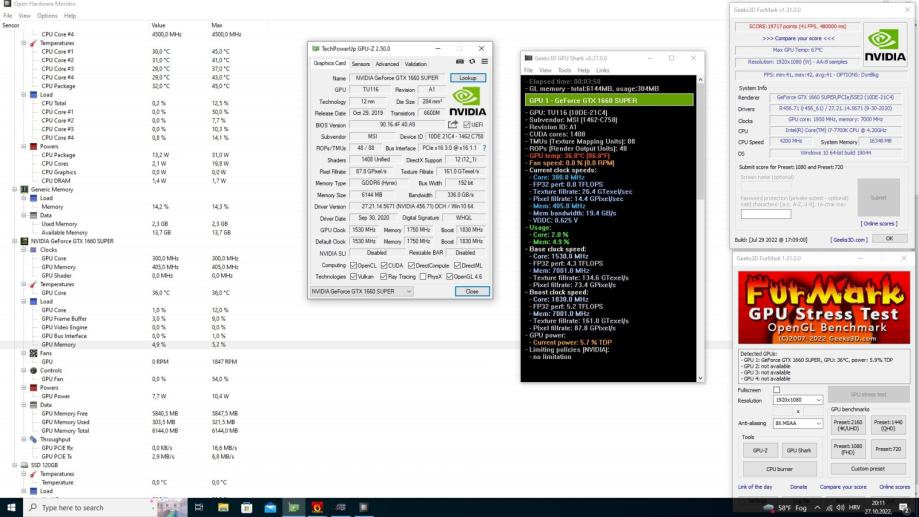The image size is (919, 517).
Task: Click the volume speaker icon in tray
Action: point(840,508)
